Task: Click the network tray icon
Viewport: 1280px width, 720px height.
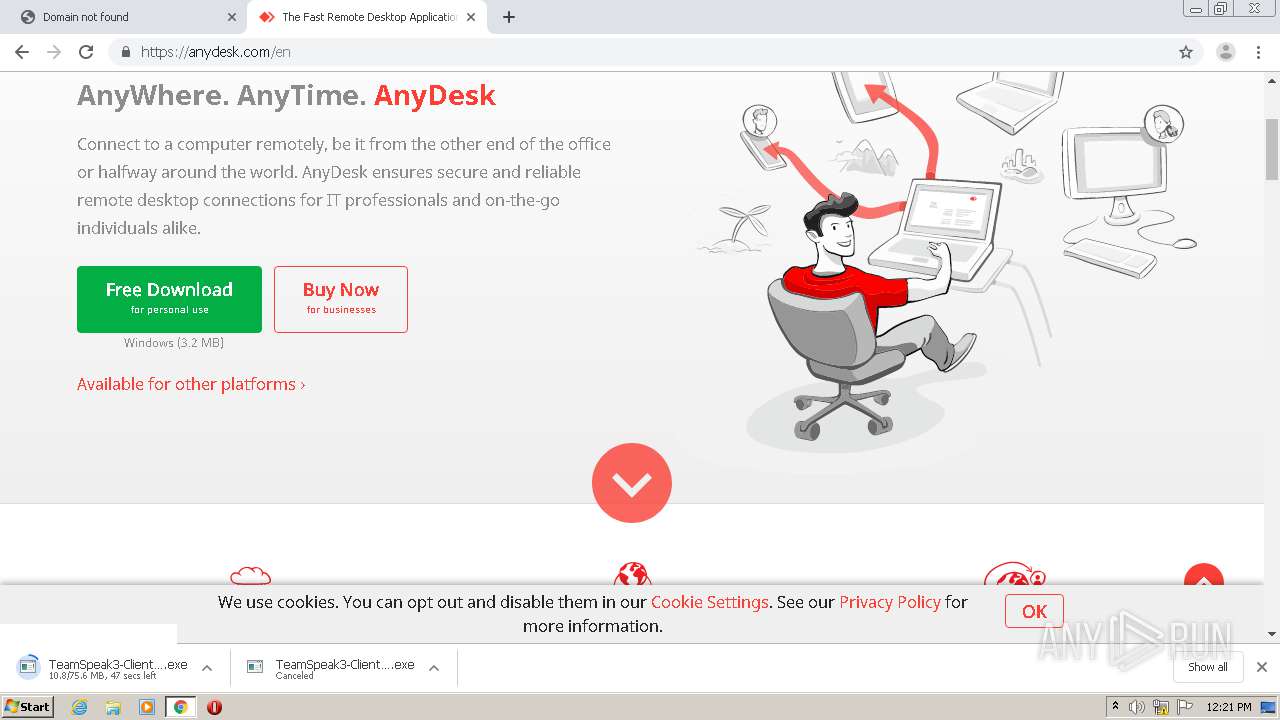Action: coord(1161,707)
